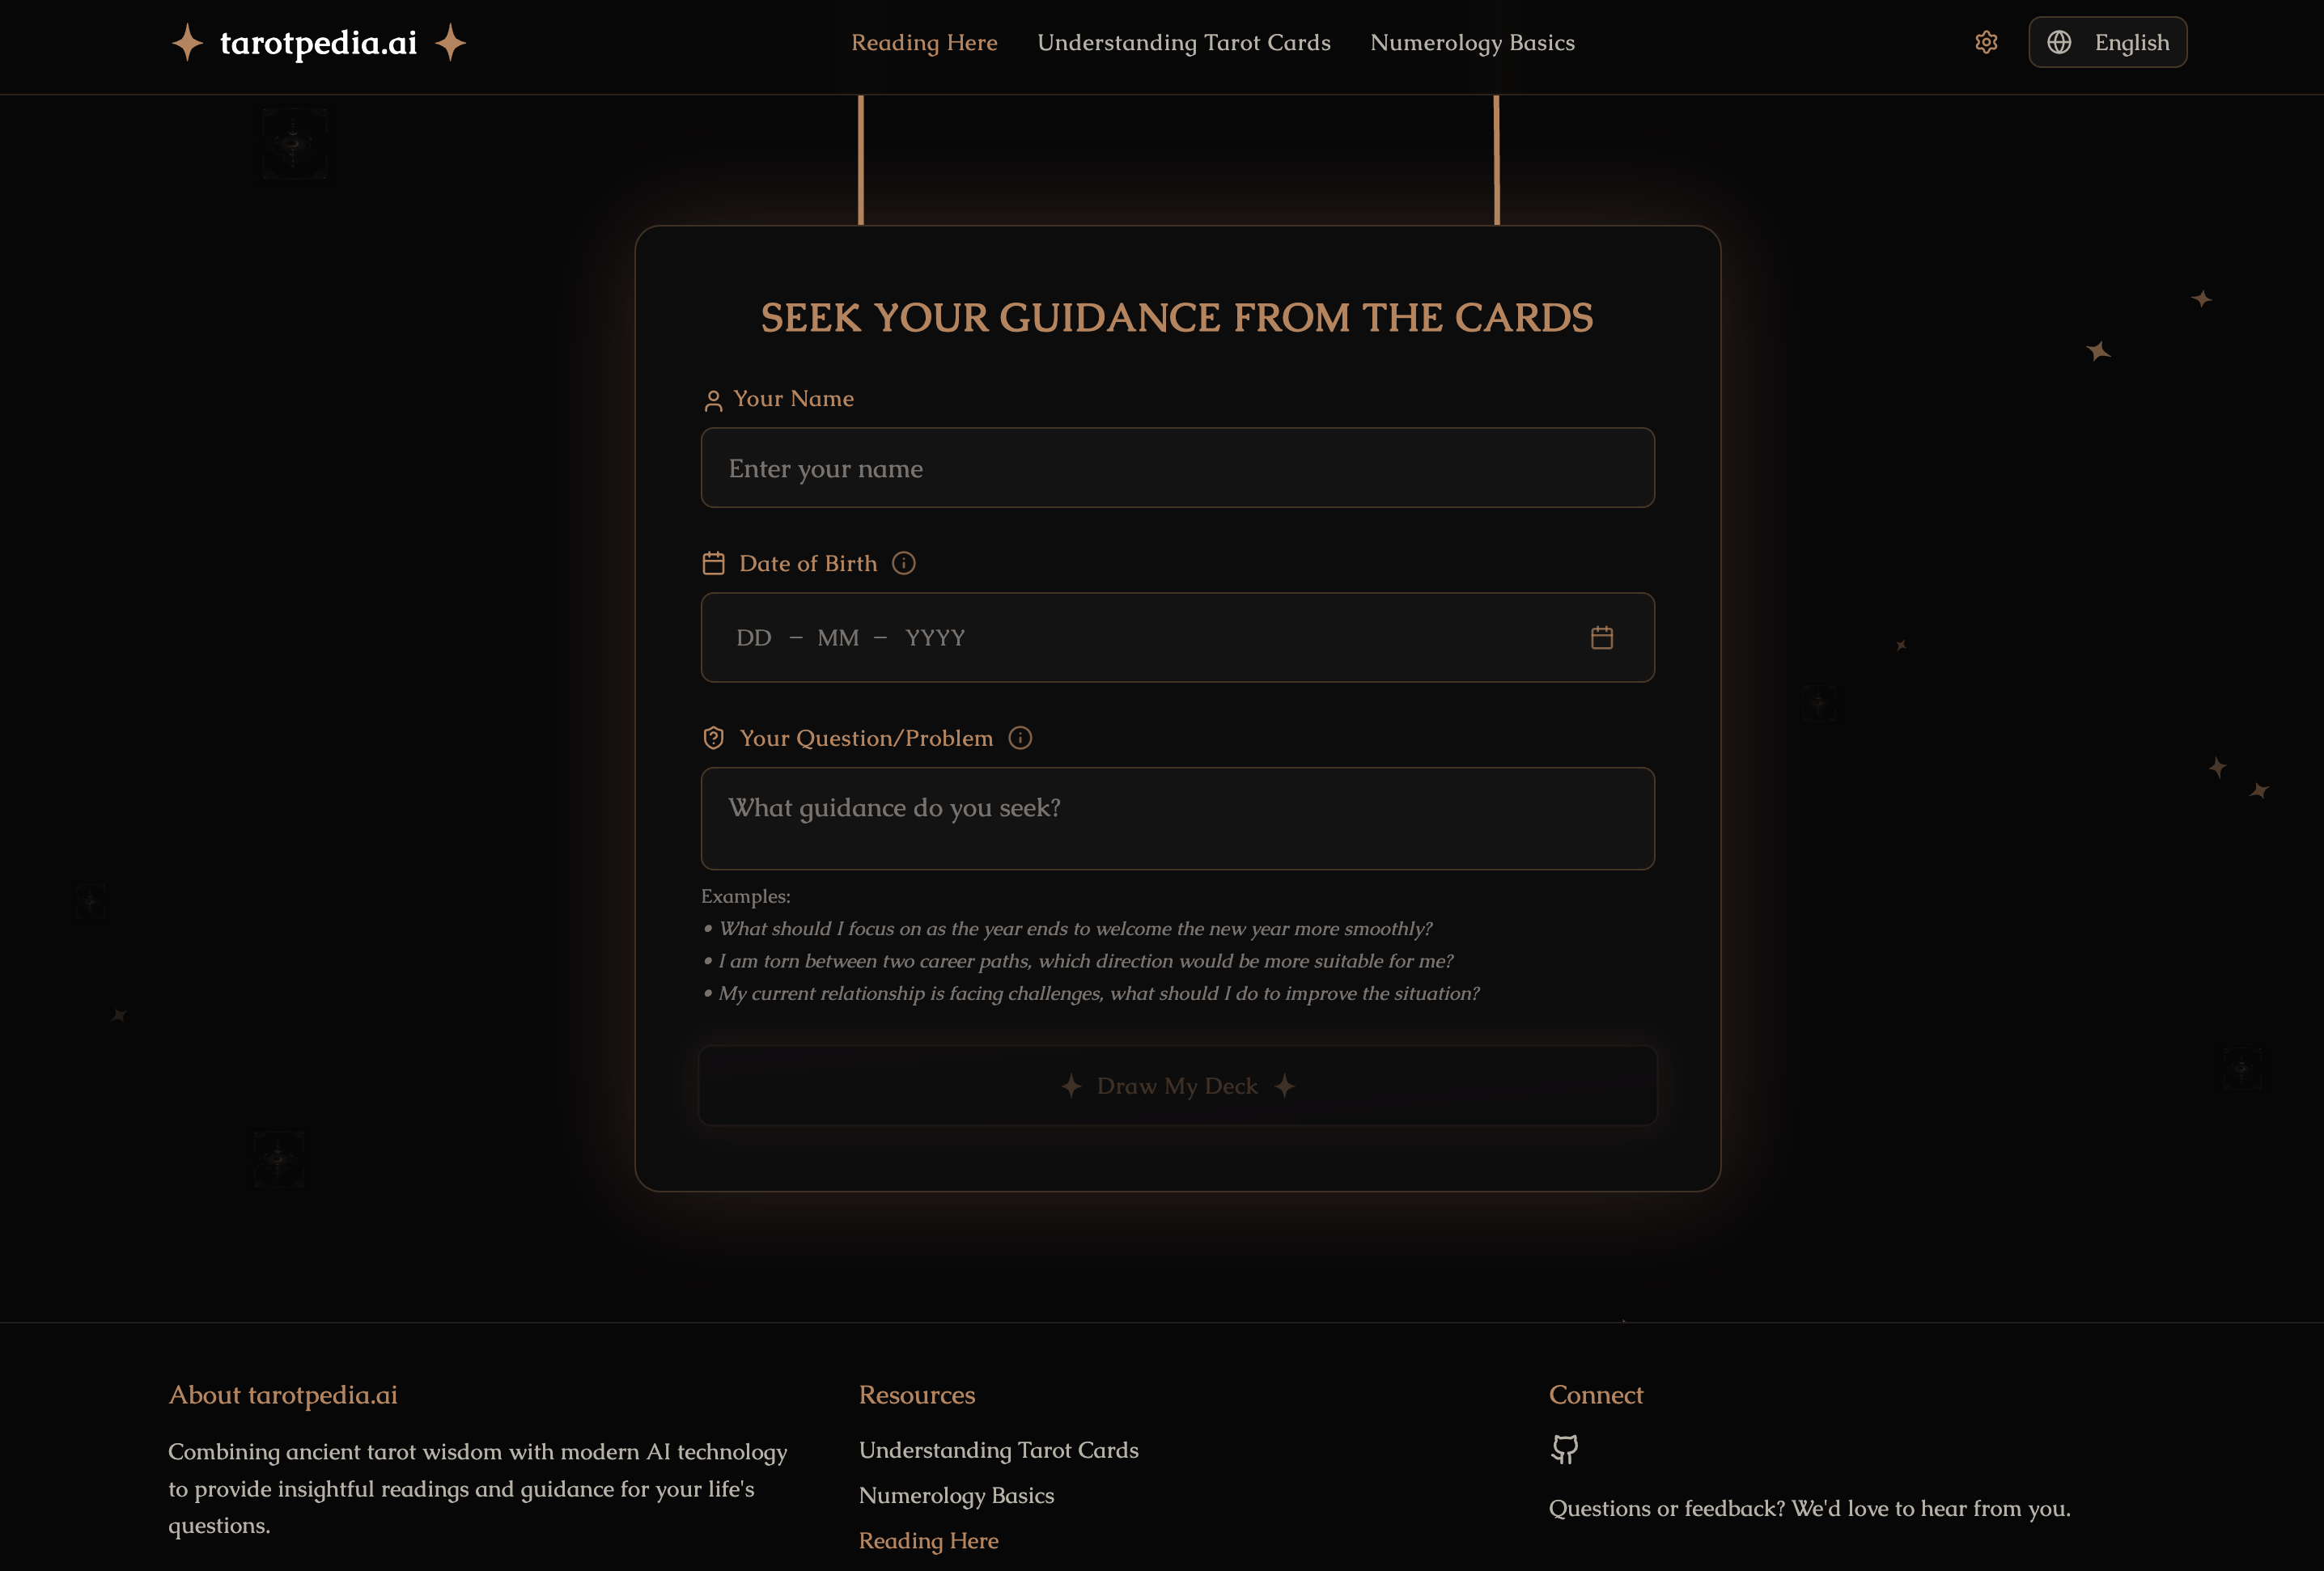Select the MM month segment

(838, 638)
